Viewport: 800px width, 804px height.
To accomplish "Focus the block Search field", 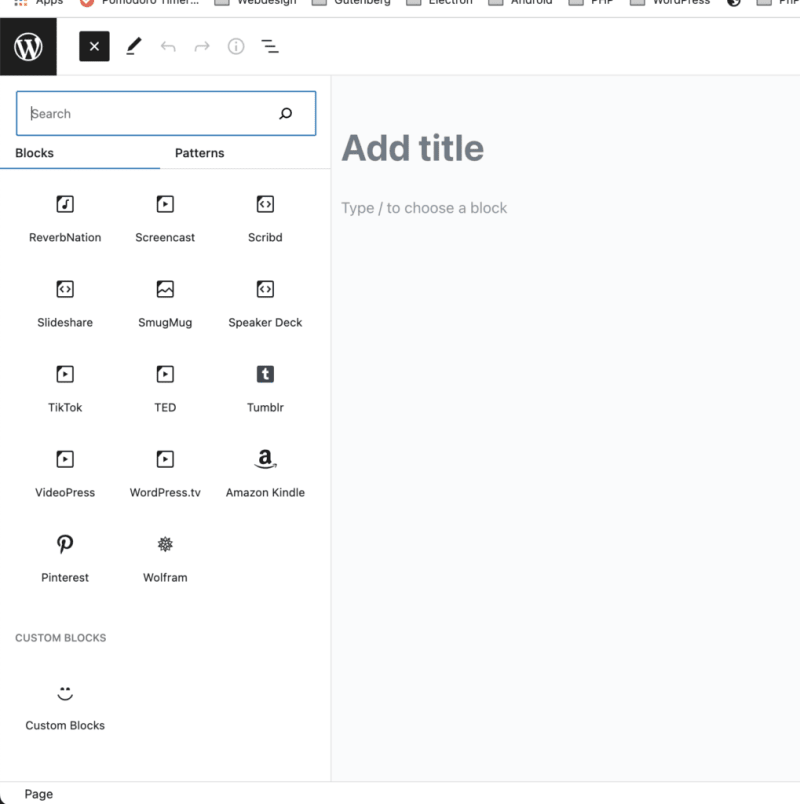I will tap(166, 113).
